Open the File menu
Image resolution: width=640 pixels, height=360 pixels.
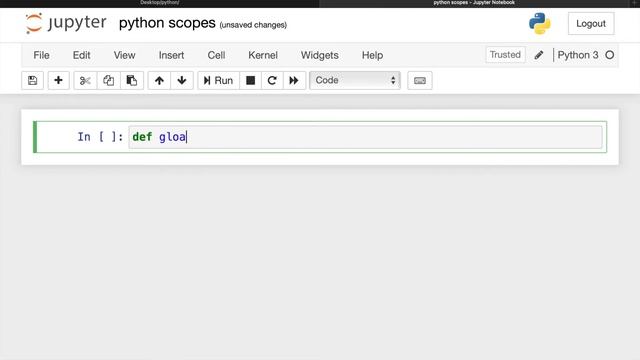pyautogui.click(x=41, y=55)
